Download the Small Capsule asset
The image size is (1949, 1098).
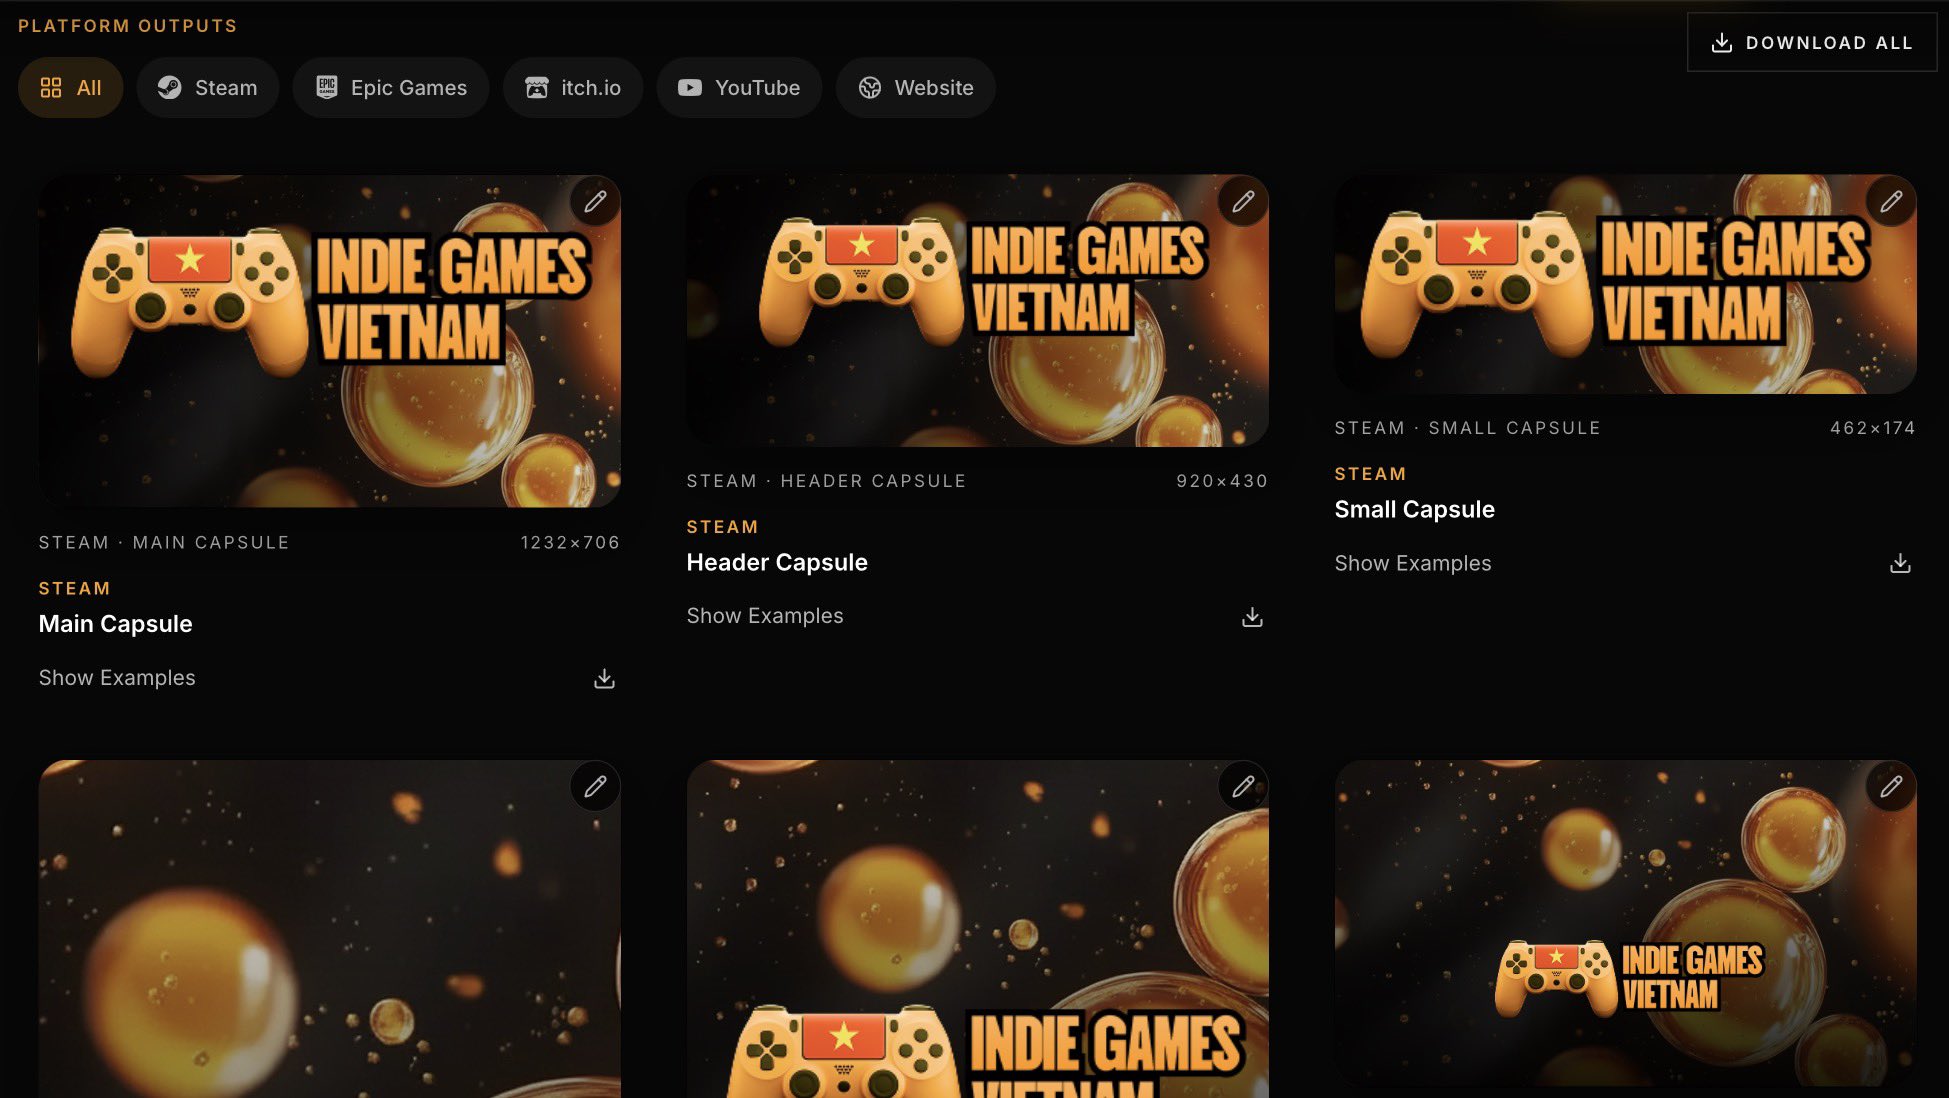click(x=1900, y=564)
